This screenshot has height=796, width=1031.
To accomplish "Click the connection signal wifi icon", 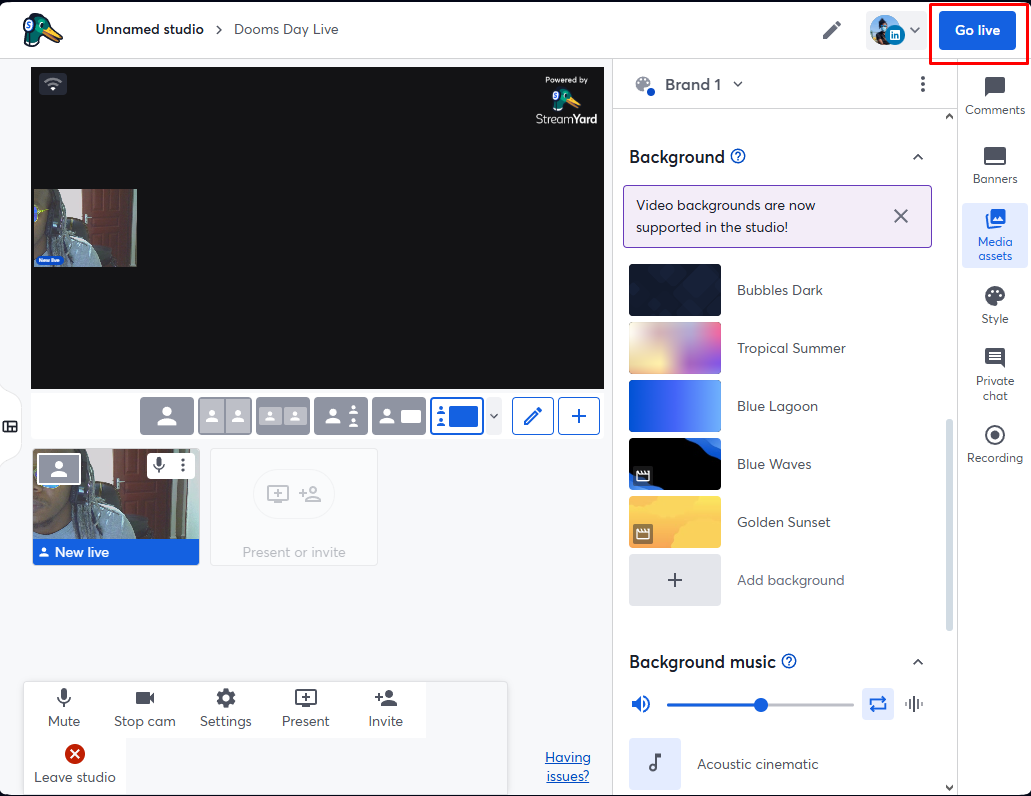I will point(53,84).
